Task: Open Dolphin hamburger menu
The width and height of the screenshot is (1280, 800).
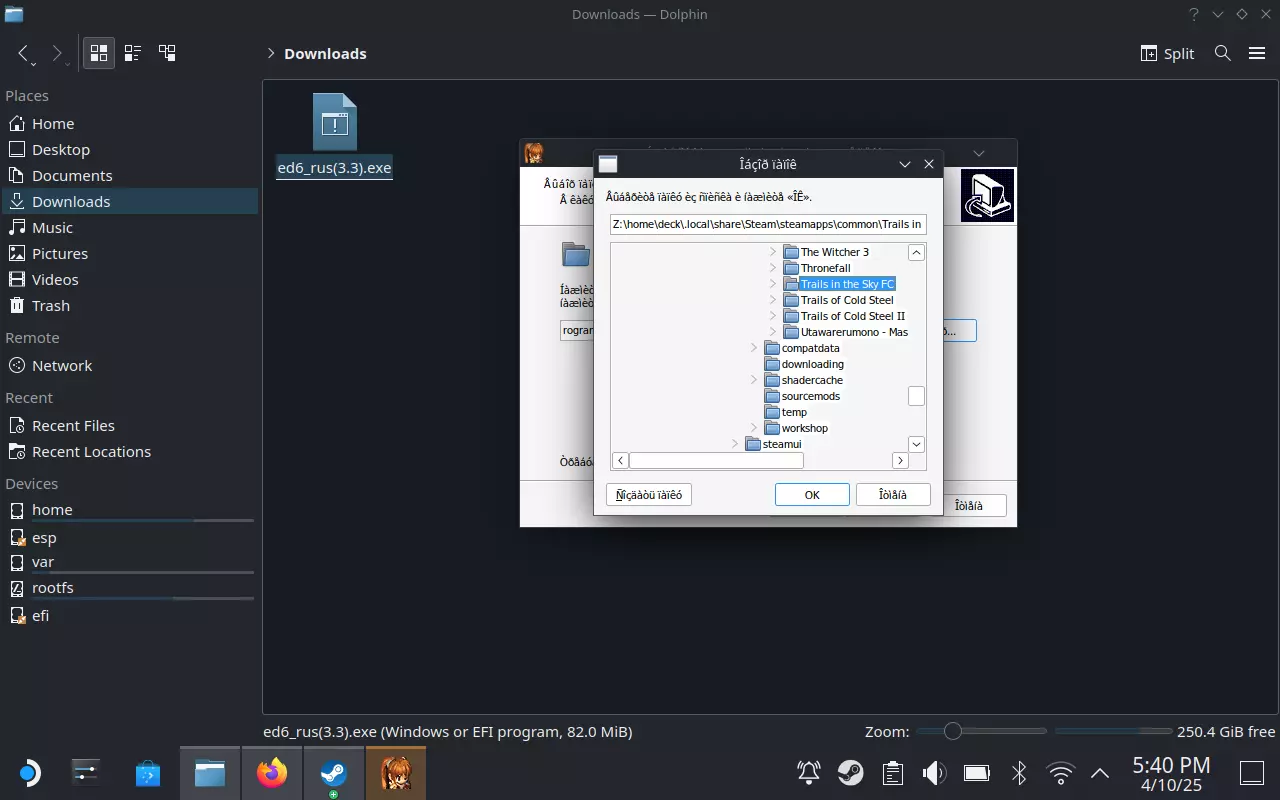Action: [1257, 53]
